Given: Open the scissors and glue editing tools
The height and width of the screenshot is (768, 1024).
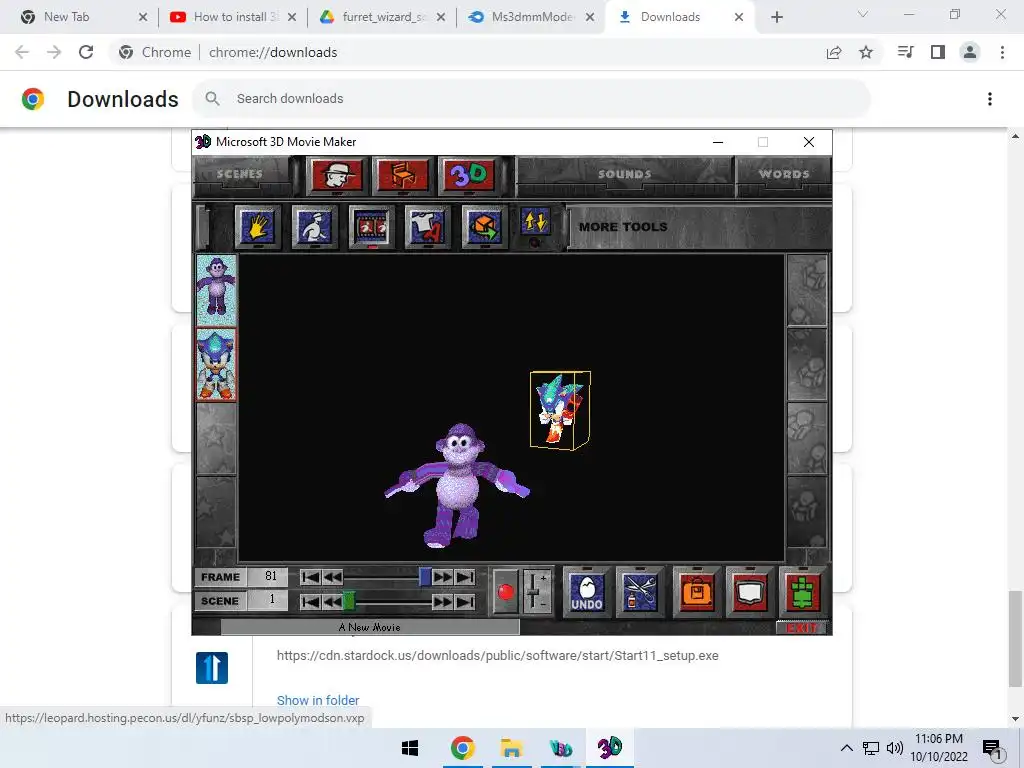Looking at the screenshot, I should pyautogui.click(x=639, y=592).
